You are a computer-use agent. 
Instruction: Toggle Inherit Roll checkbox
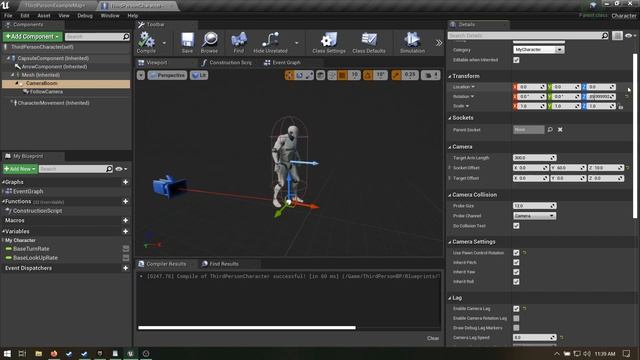[516, 282]
